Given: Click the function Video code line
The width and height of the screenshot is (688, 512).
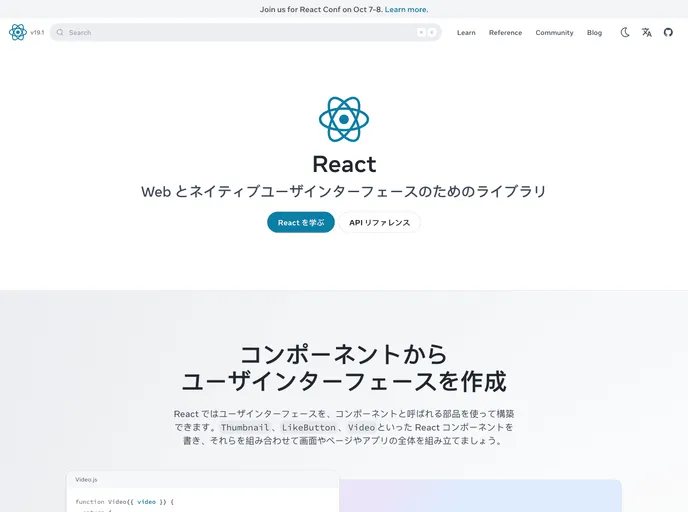Looking at the screenshot, I should click(x=125, y=501).
